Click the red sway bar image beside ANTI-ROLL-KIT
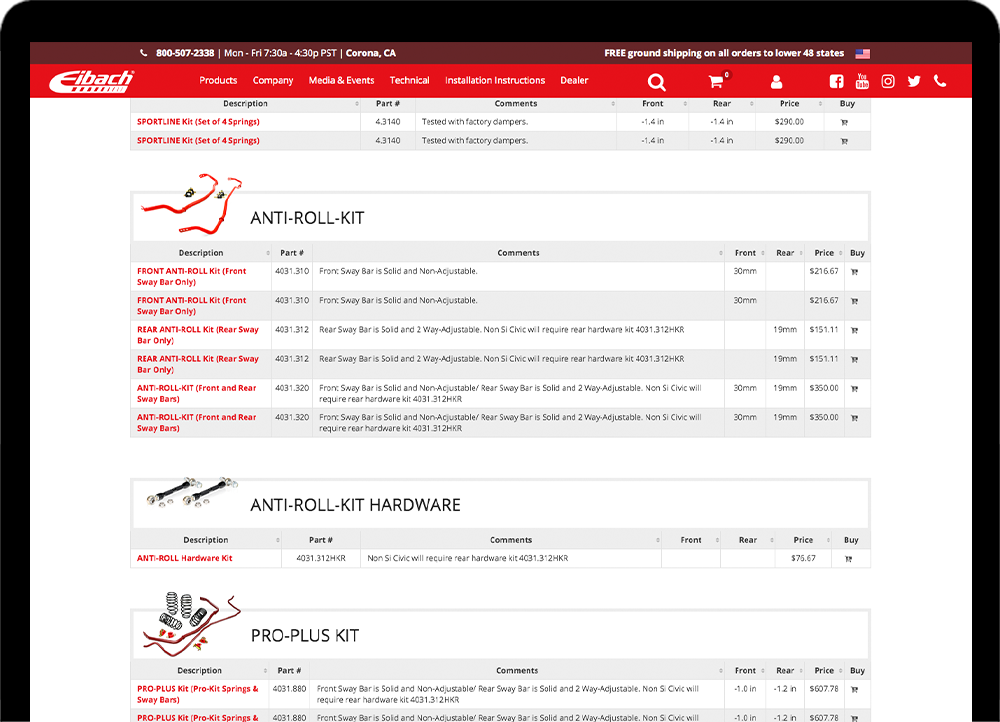The image size is (1000, 722). [191, 203]
